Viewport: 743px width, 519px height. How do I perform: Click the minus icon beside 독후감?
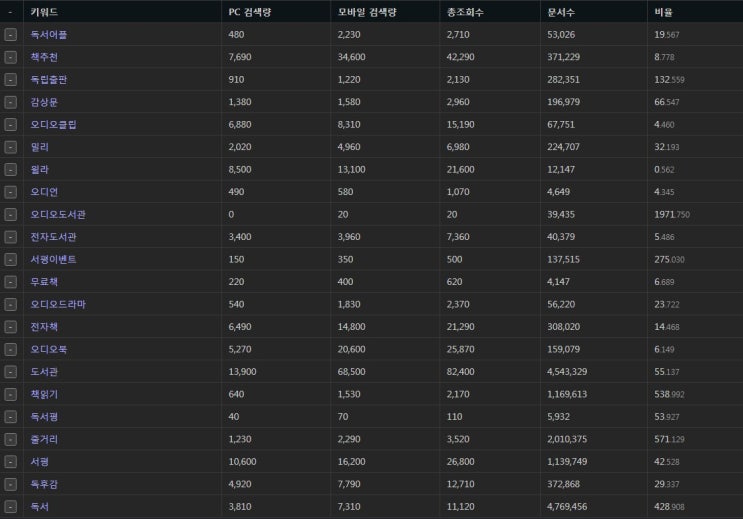pos(10,484)
